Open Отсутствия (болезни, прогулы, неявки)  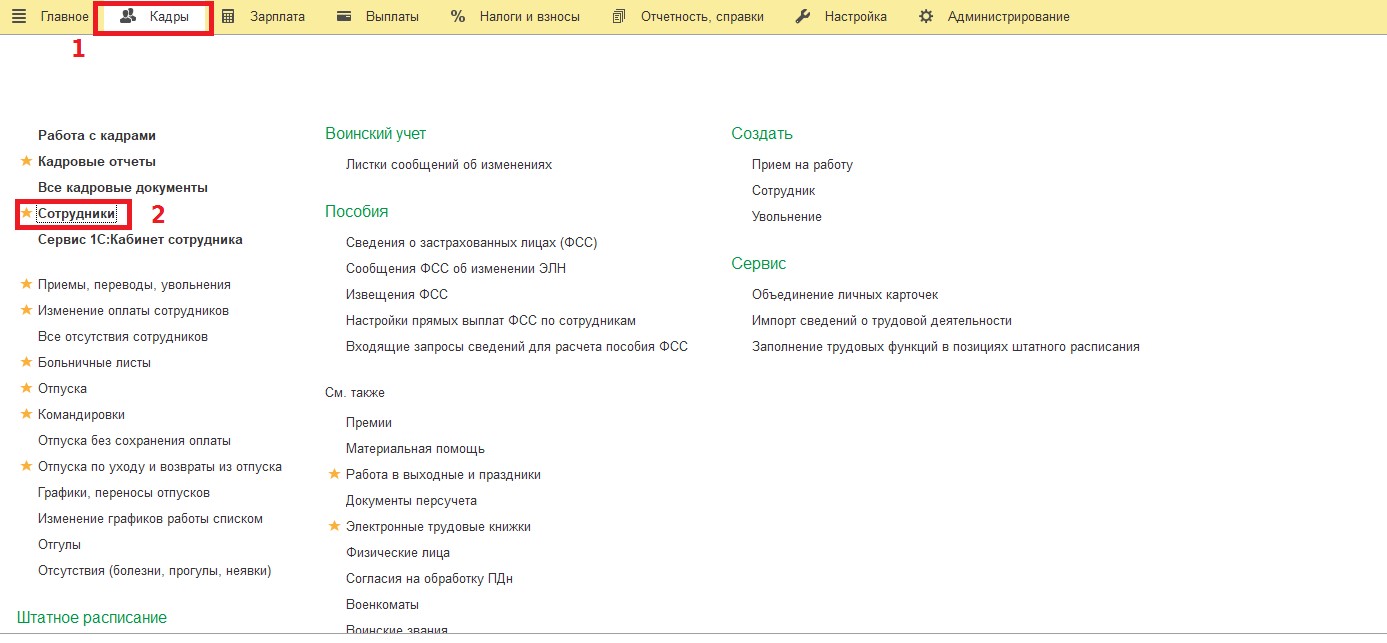[x=155, y=570]
